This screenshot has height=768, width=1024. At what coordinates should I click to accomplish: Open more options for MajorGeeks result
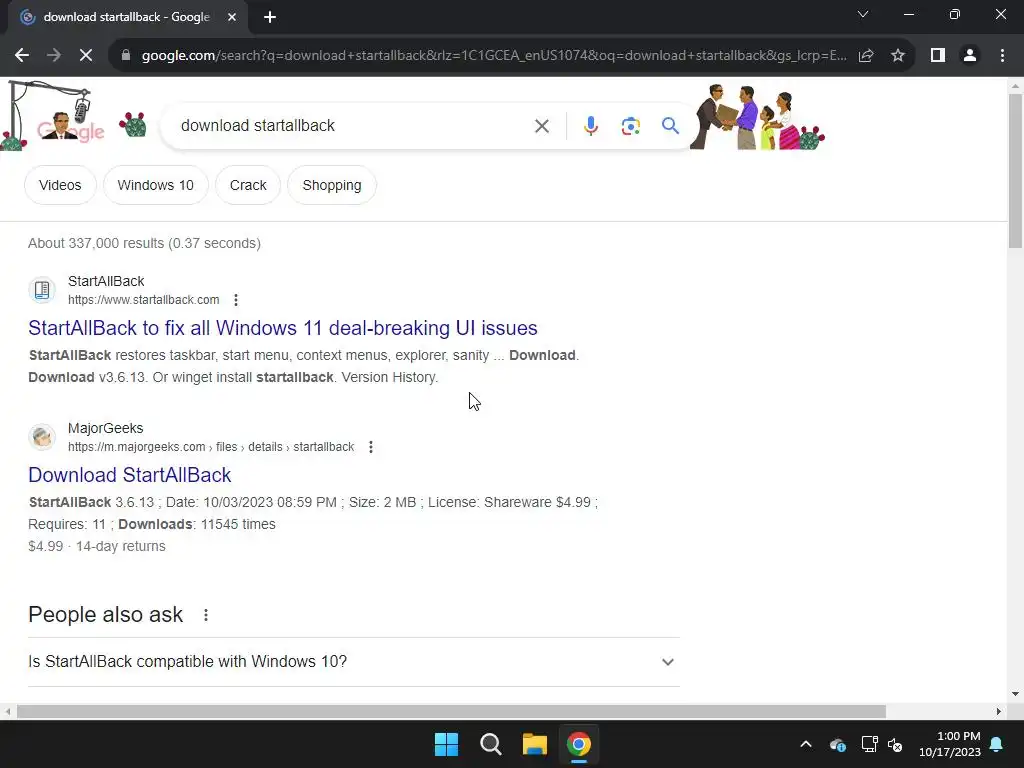tap(371, 447)
